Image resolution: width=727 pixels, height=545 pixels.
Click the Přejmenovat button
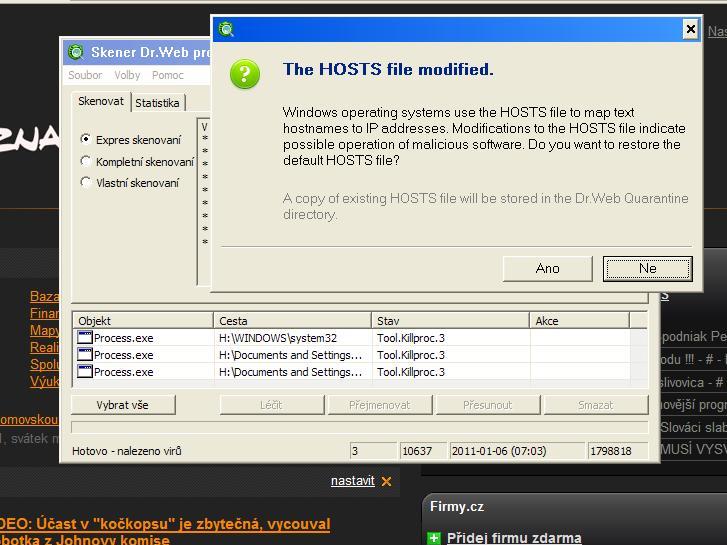click(380, 405)
